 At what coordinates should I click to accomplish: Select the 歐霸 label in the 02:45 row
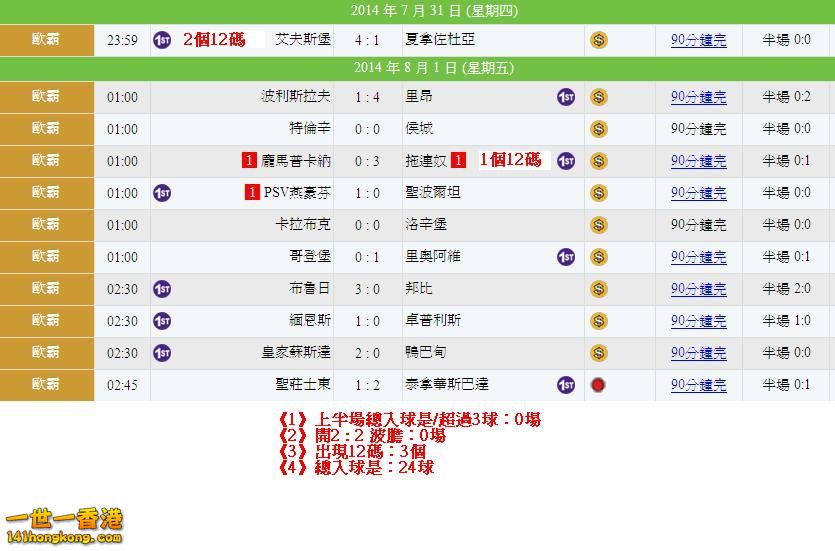[x=46, y=384]
